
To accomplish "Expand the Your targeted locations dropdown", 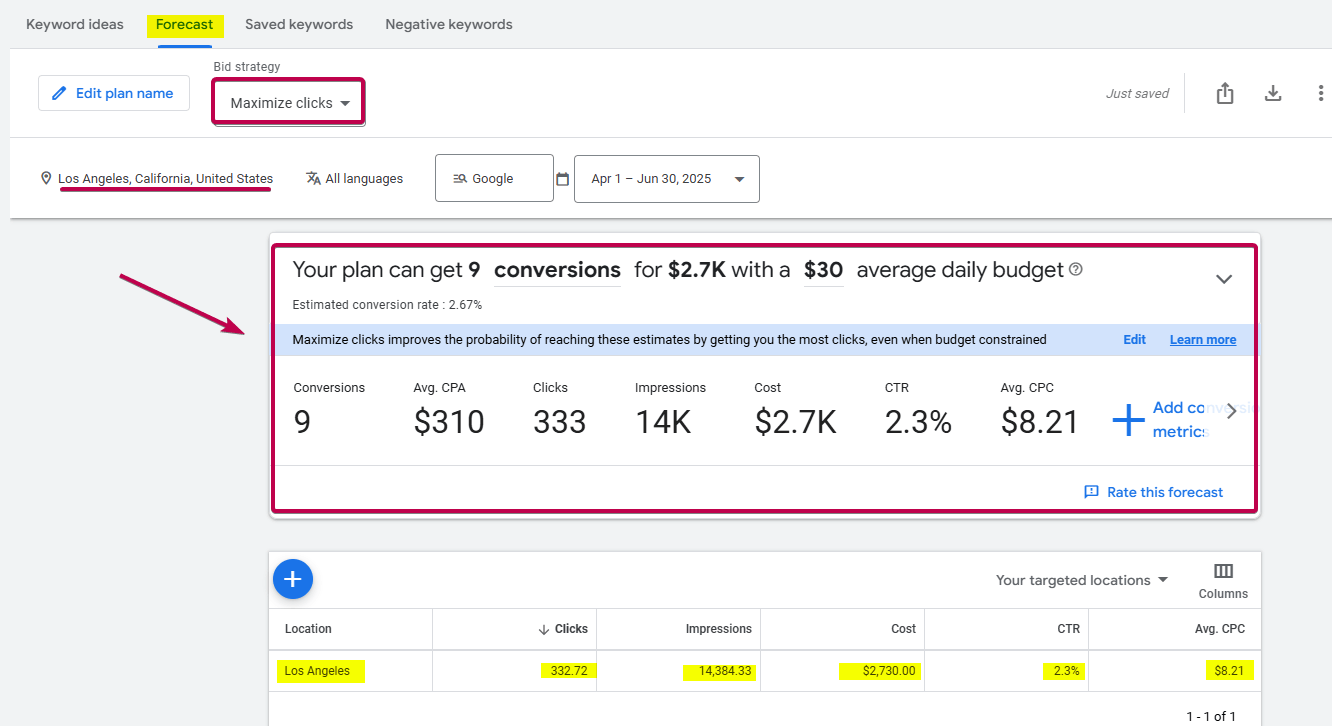I will tap(1082, 580).
